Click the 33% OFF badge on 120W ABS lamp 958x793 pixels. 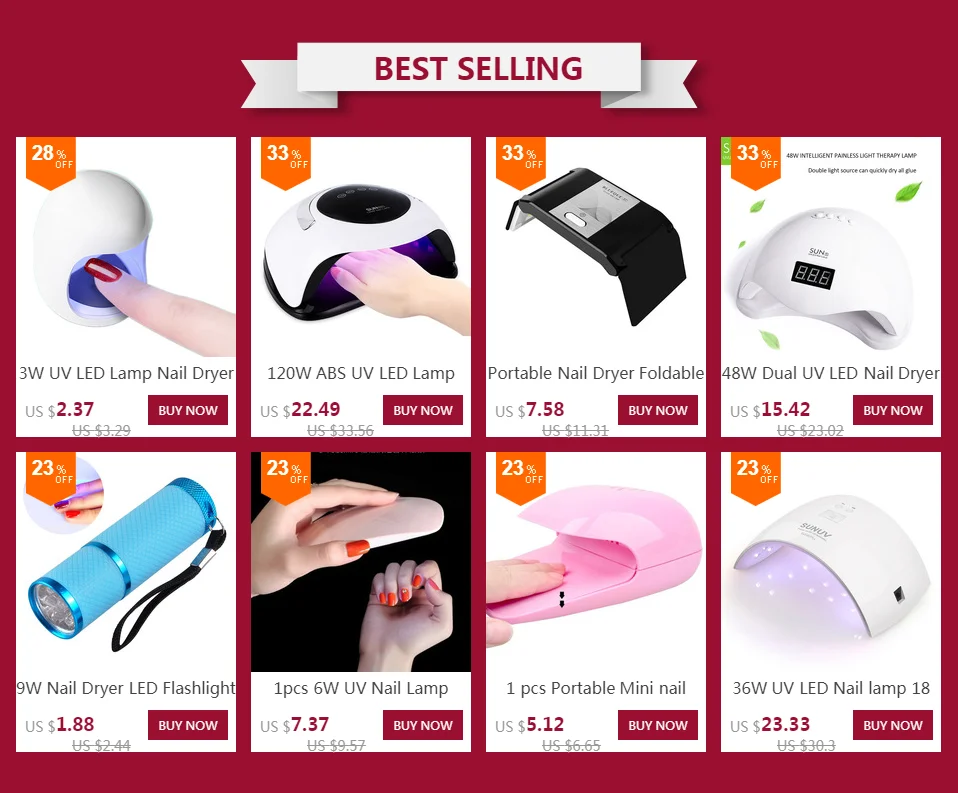(x=286, y=159)
